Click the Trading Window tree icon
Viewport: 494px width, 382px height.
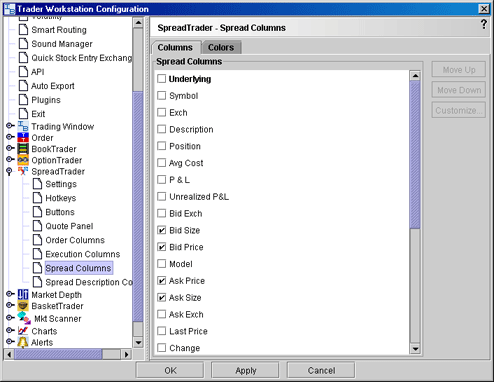point(23,126)
